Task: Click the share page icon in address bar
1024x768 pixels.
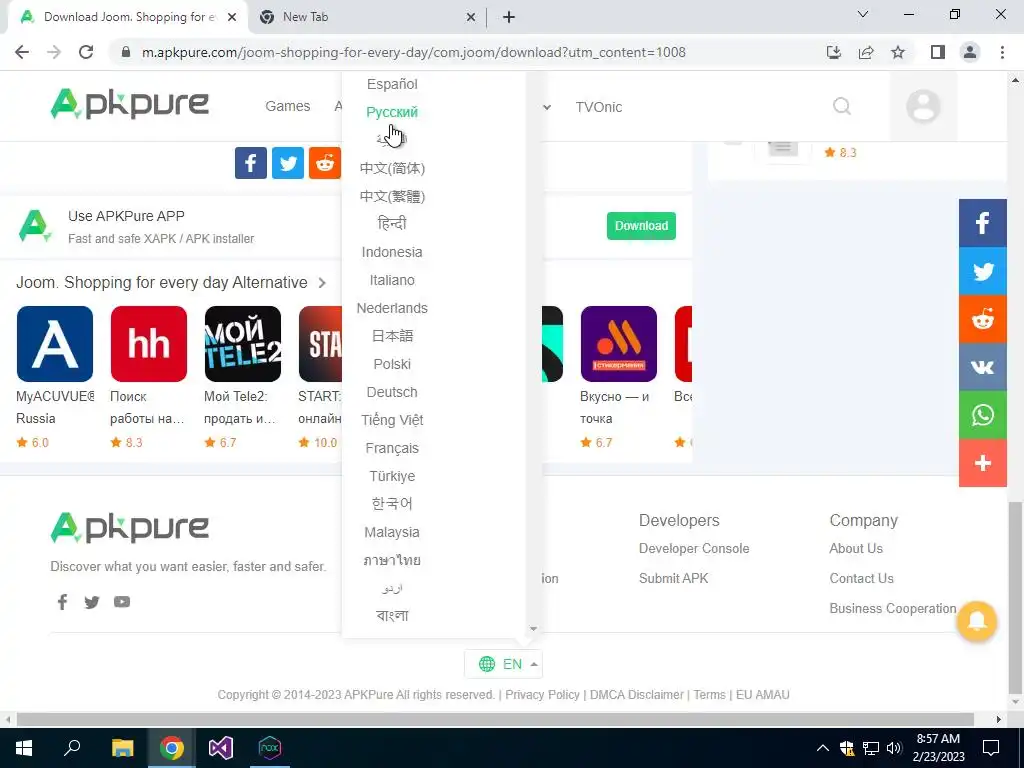Action: 866,52
